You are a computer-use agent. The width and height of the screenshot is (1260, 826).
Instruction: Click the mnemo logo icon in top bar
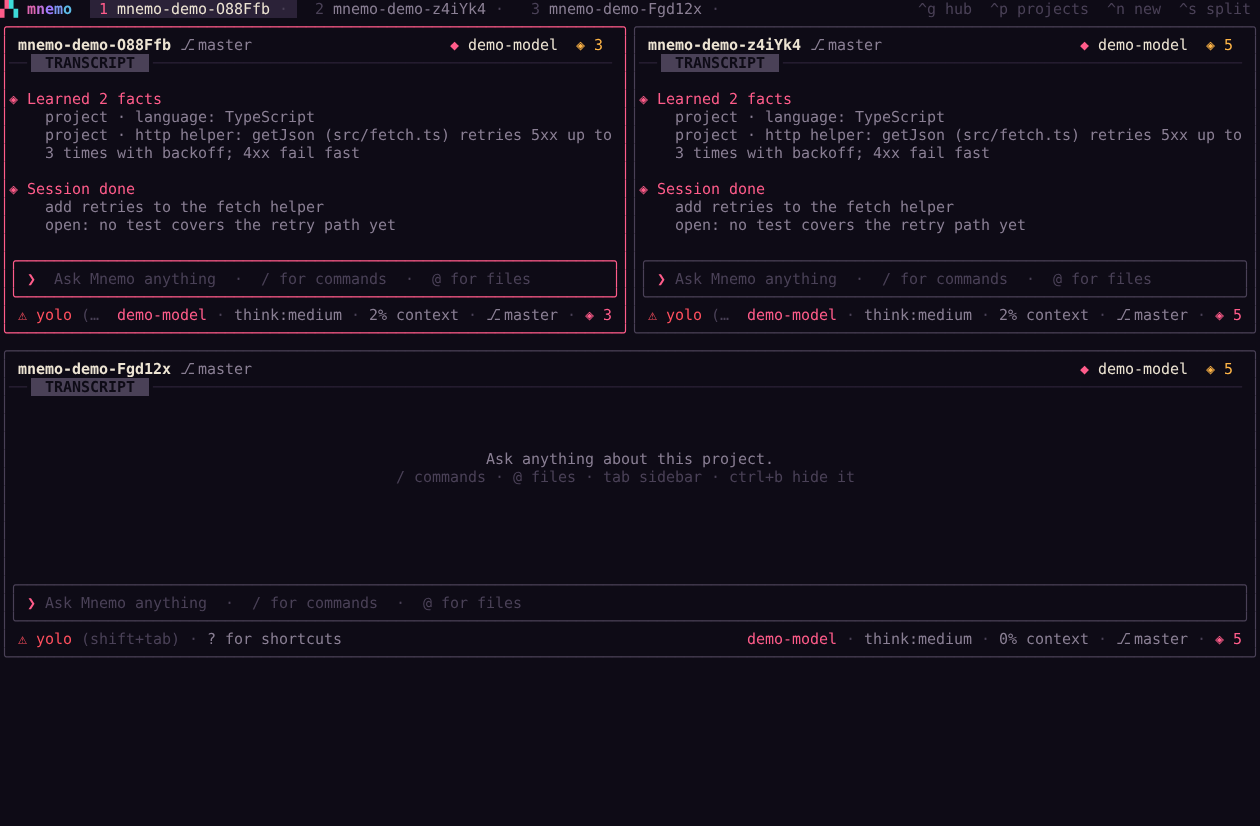(x=9, y=9)
